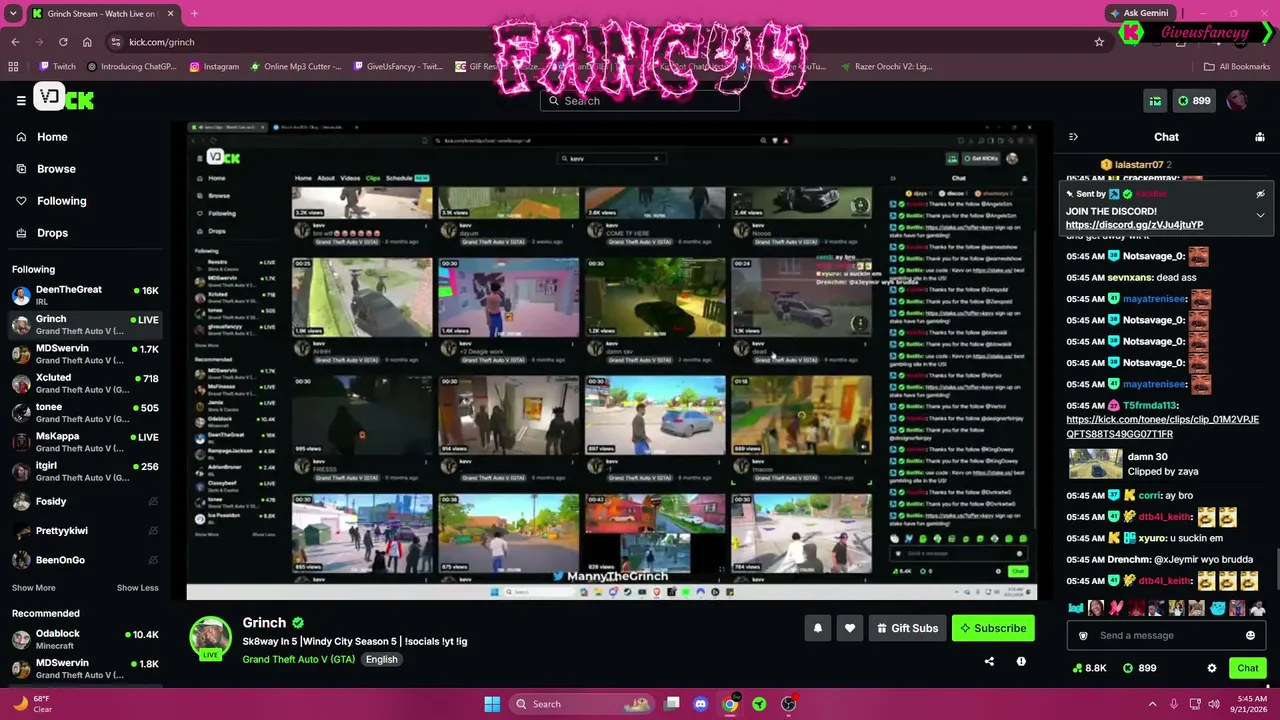Viewport: 1280px width, 720px height.
Task: Open Grinch's live avatar under the player
Action: (x=211, y=638)
